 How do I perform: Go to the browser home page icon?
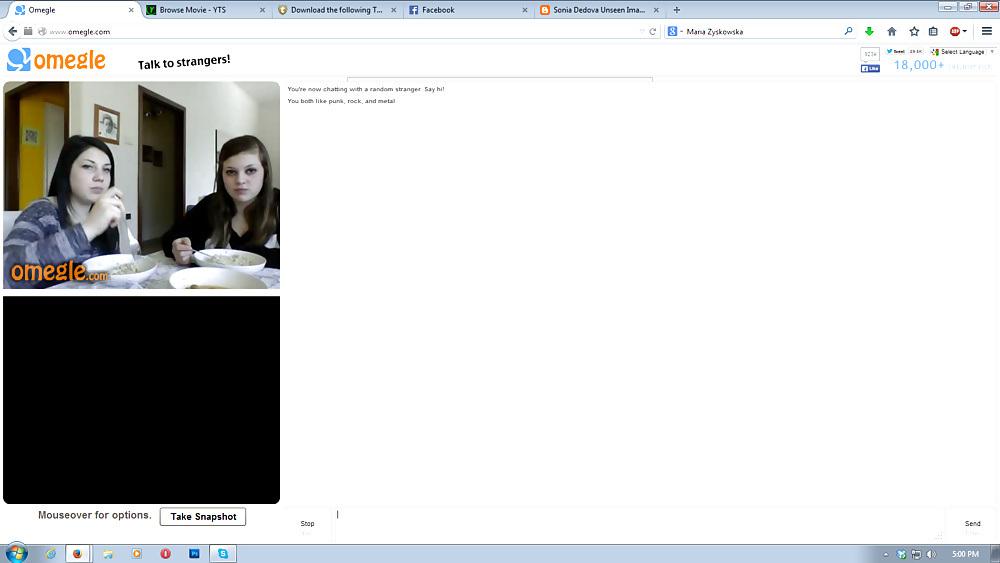(892, 31)
